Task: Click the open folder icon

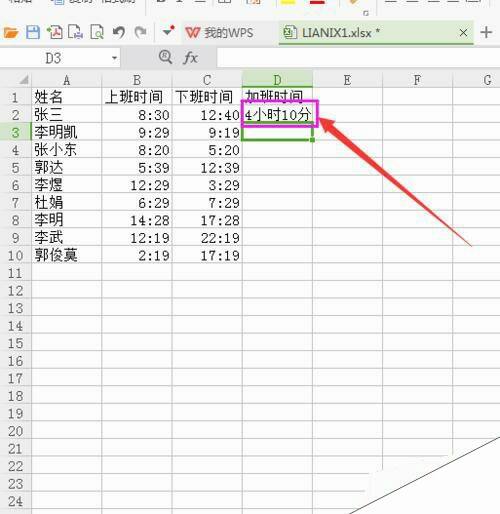Action: 11,33
